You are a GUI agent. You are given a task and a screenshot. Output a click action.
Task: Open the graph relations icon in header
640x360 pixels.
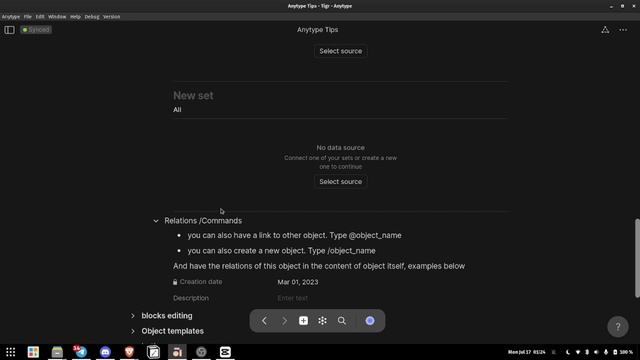605,30
